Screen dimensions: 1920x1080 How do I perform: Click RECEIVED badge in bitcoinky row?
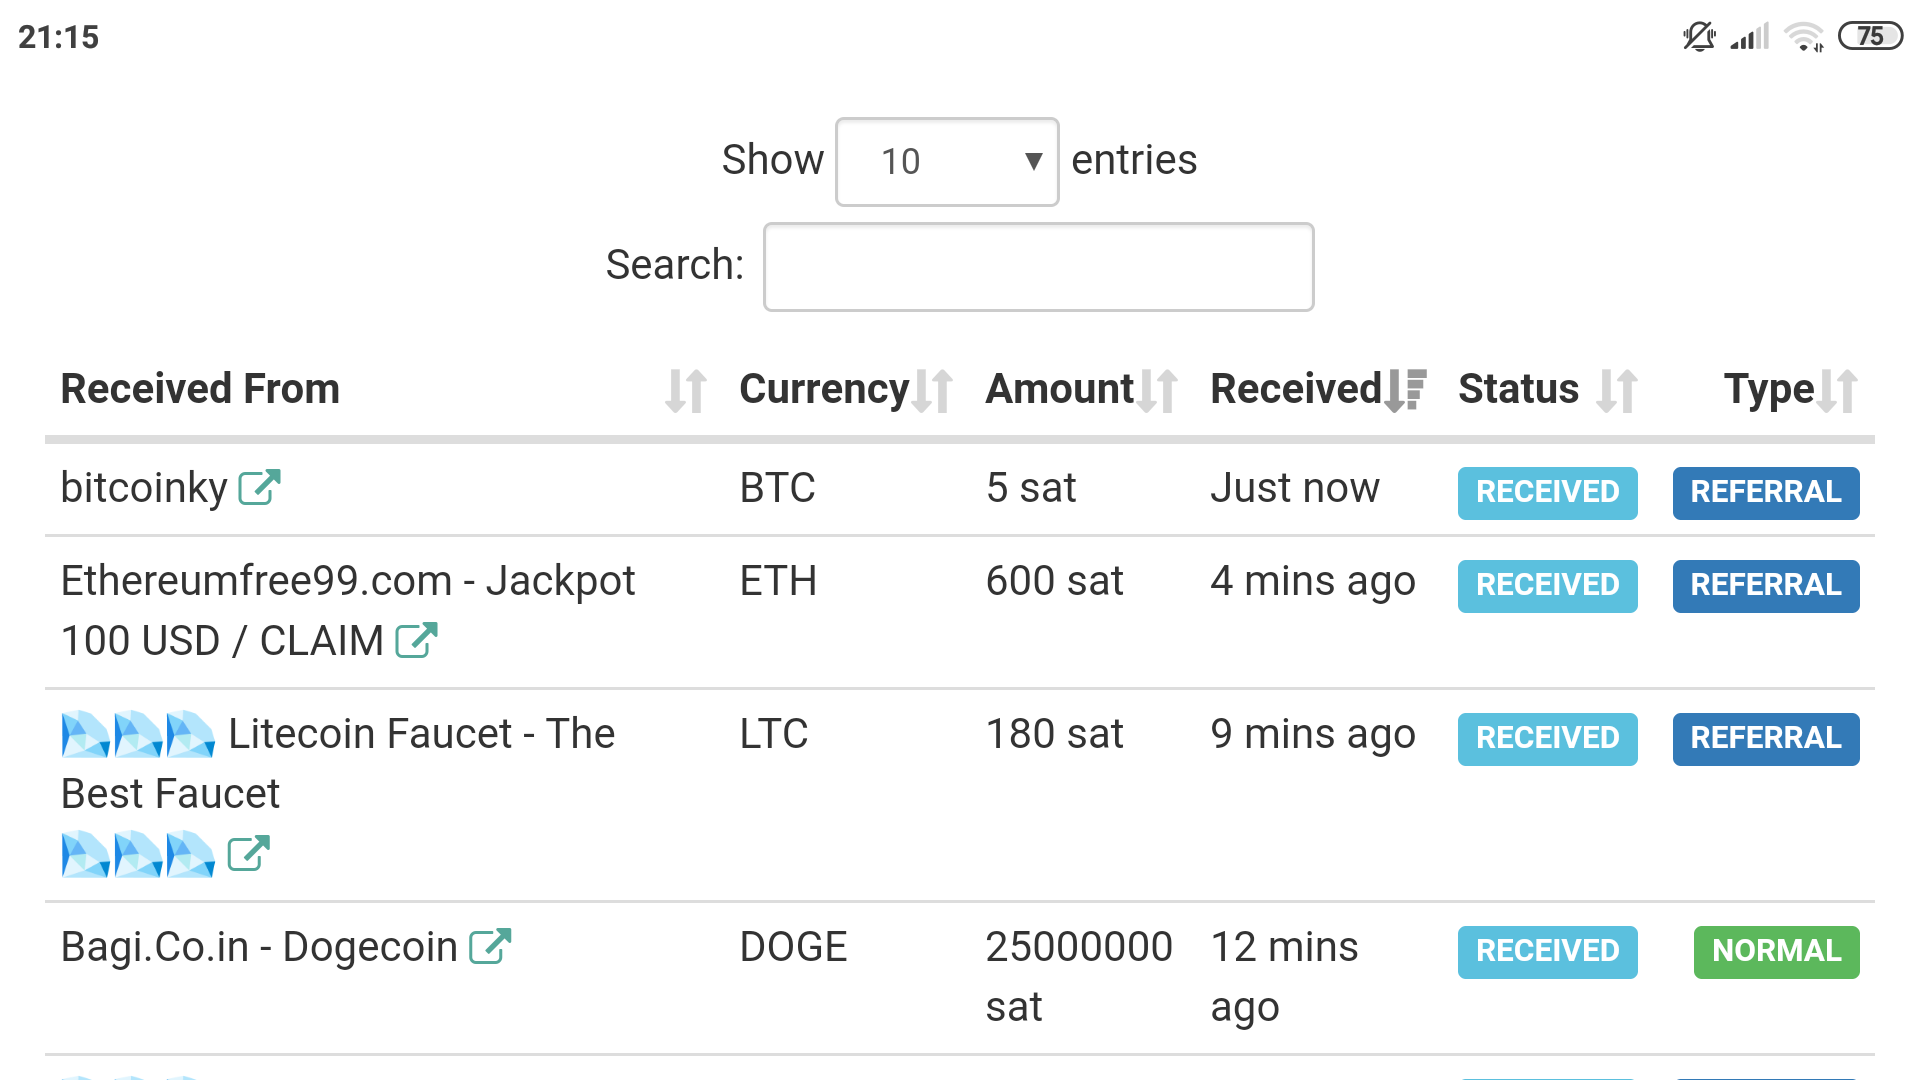(x=1547, y=492)
